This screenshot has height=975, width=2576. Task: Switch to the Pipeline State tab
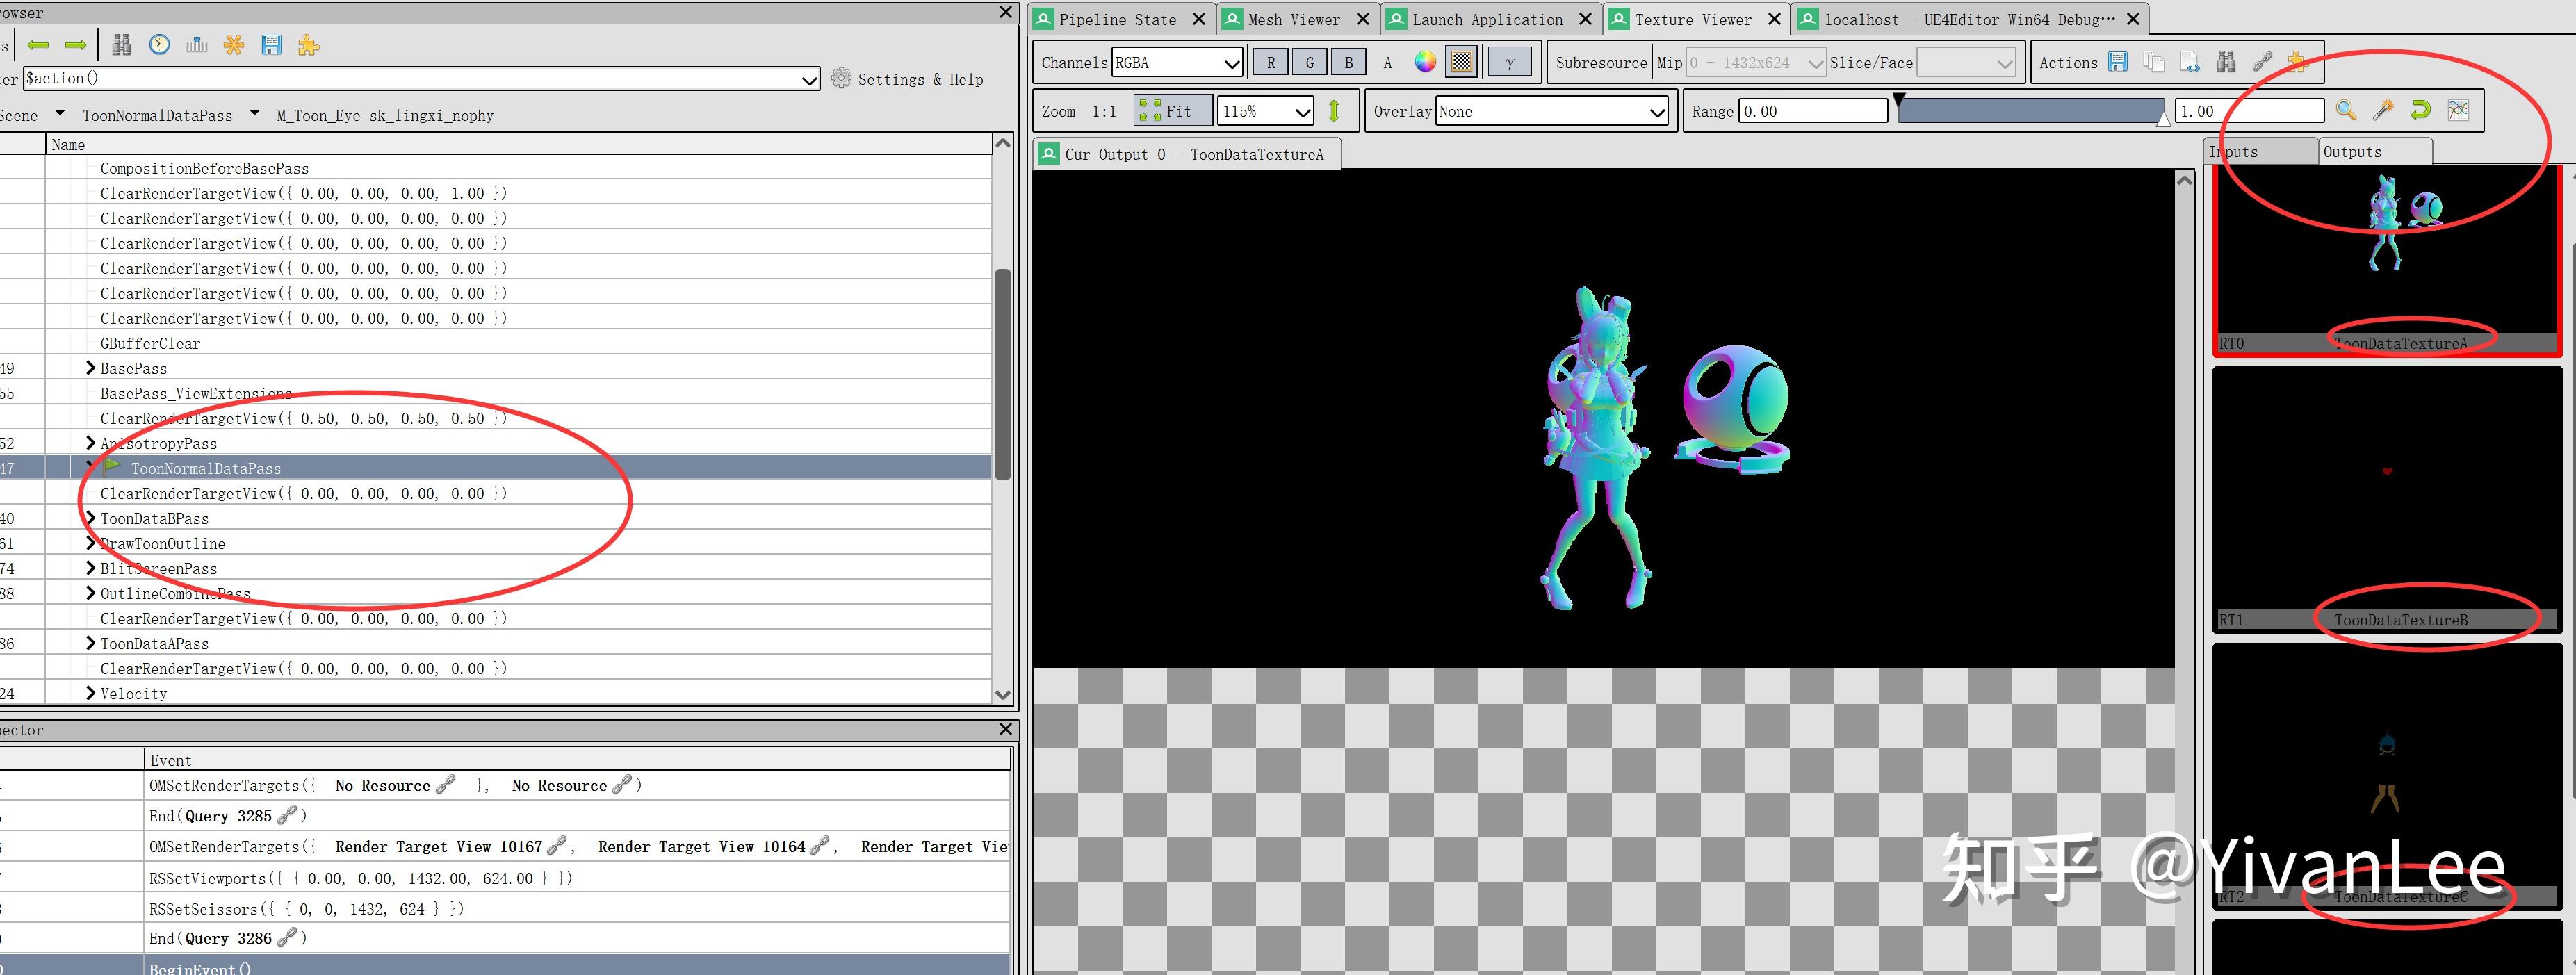(1117, 19)
